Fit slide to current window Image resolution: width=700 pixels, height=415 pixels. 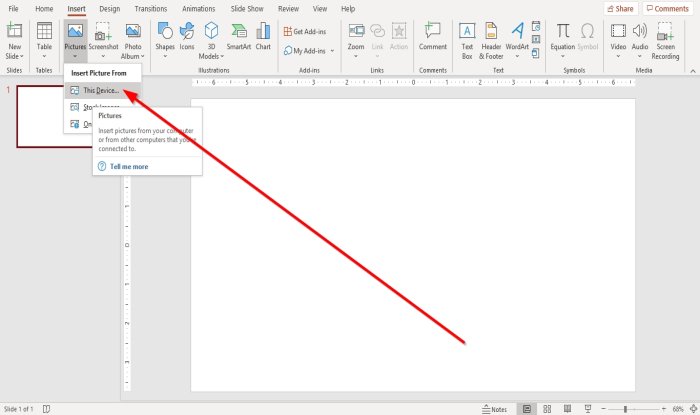point(694,409)
